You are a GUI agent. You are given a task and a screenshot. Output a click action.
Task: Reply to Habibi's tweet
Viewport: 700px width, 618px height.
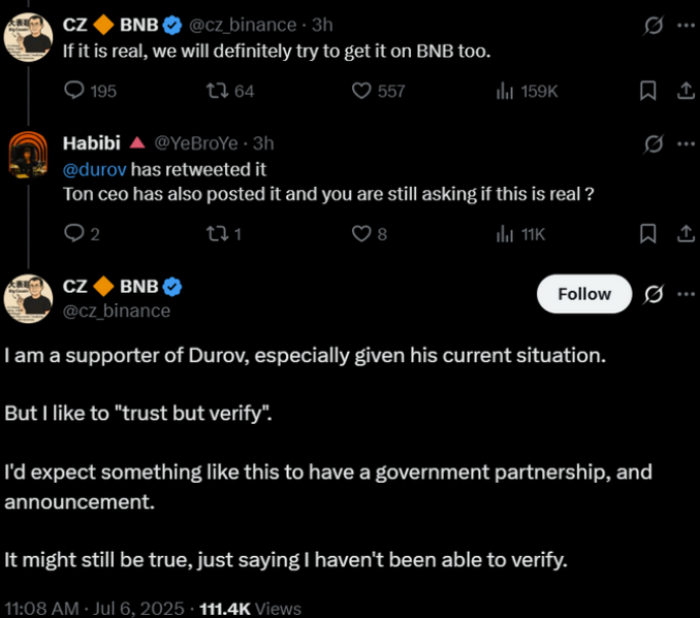tap(75, 234)
